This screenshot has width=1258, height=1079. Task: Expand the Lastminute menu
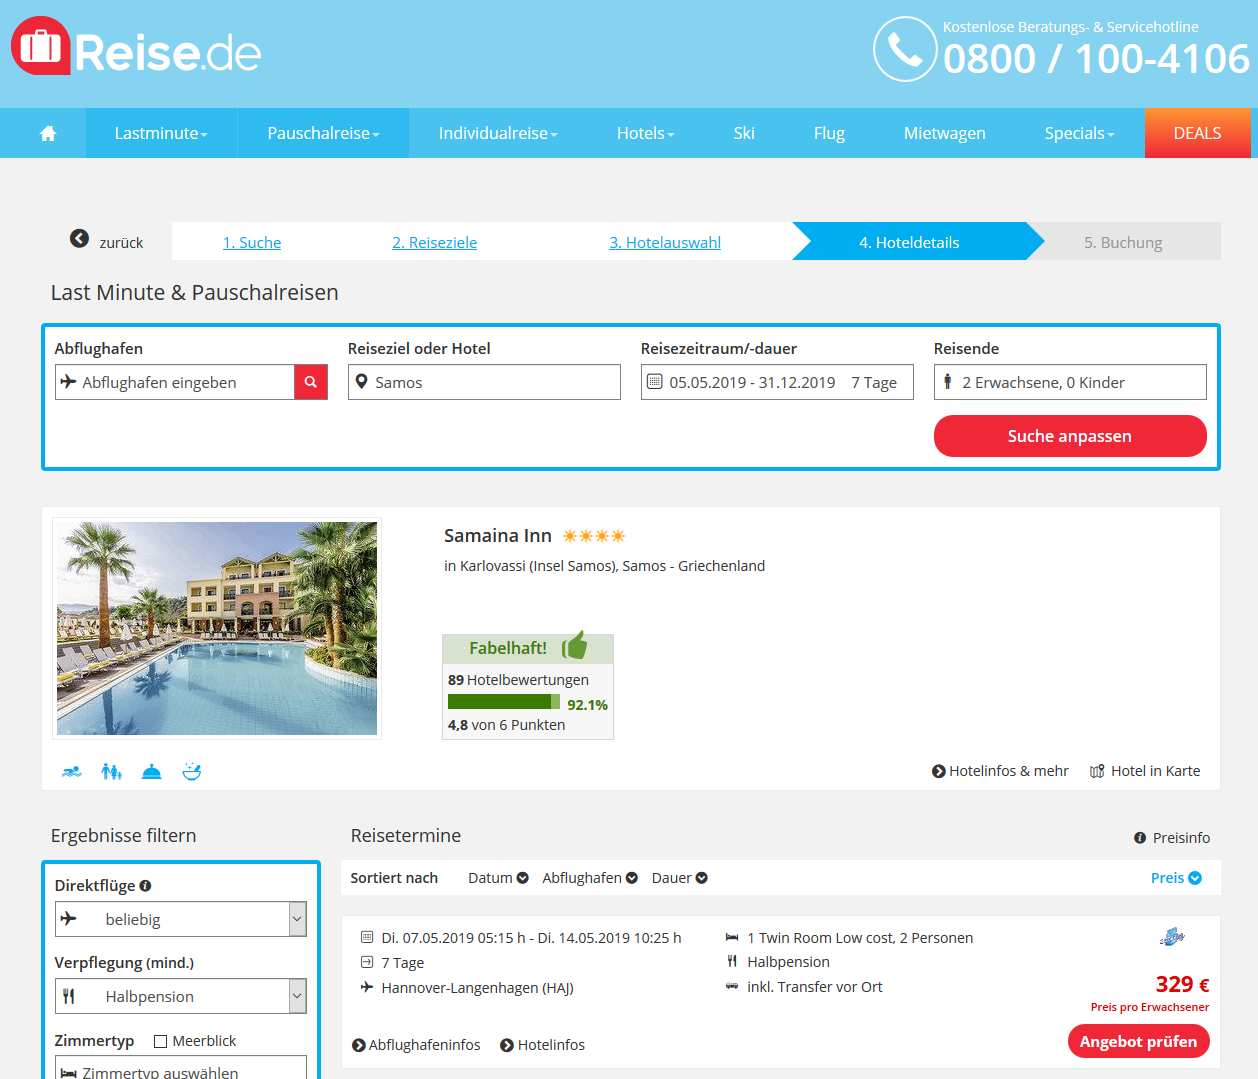(x=161, y=133)
